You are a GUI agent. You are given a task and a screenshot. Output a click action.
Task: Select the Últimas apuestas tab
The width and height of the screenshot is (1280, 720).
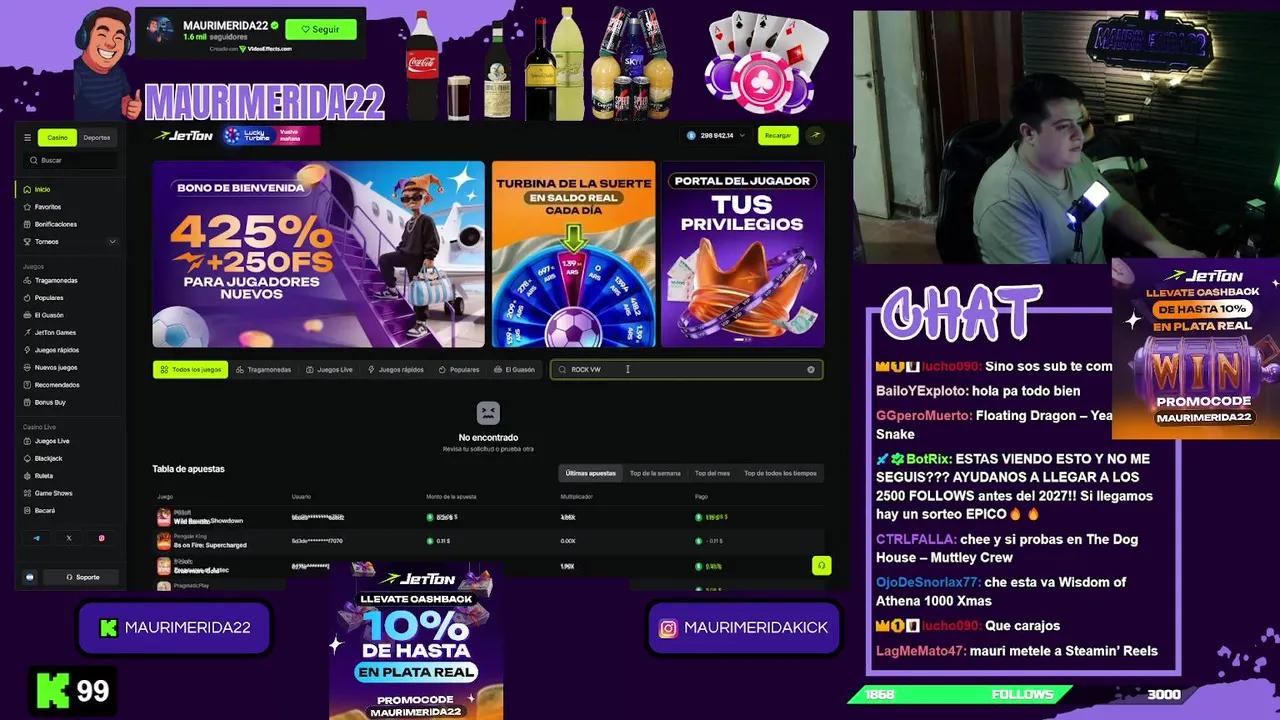point(590,473)
